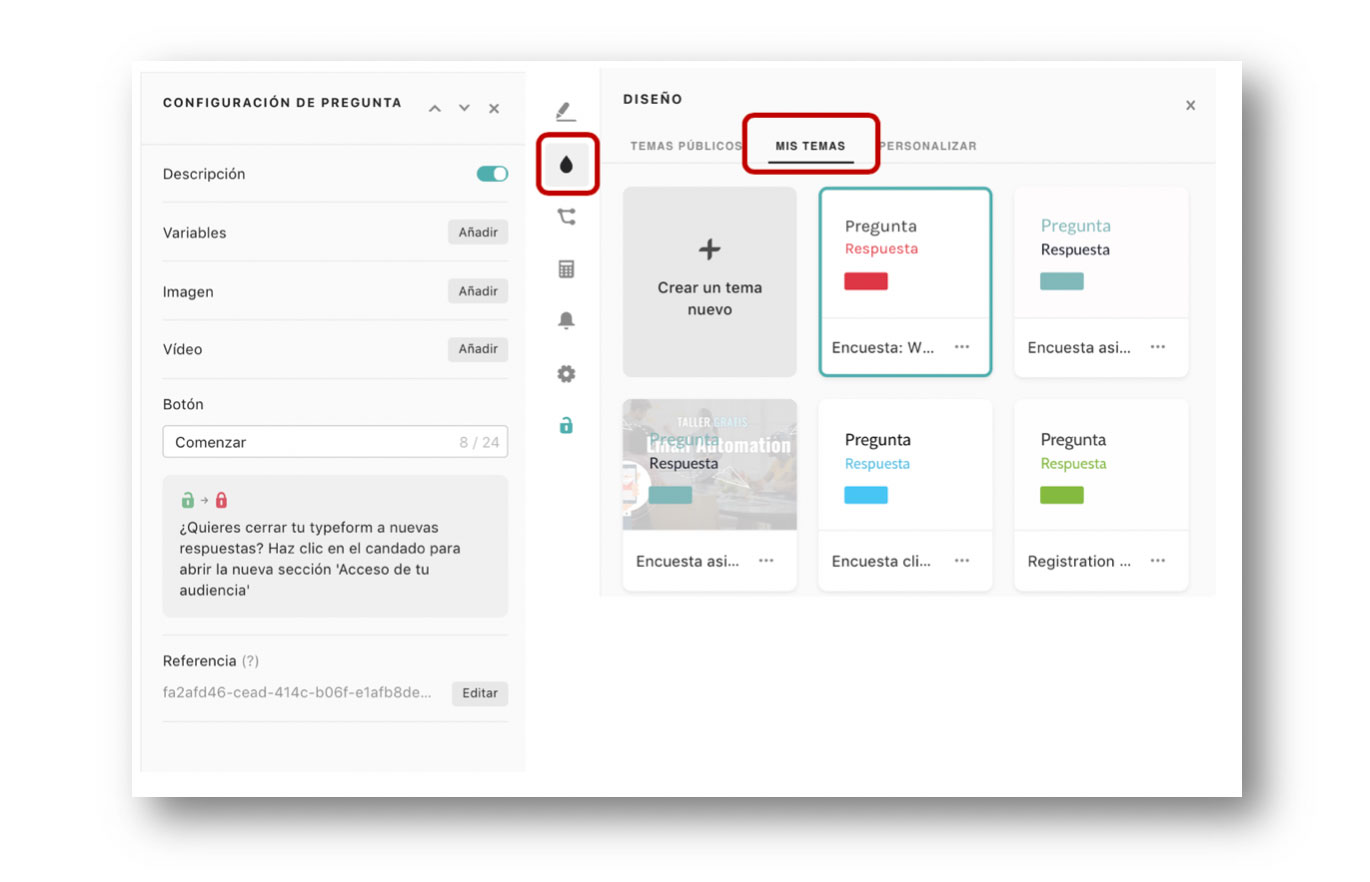The image size is (1370, 882).
Task: Click the bell notifications icon
Action: click(566, 320)
